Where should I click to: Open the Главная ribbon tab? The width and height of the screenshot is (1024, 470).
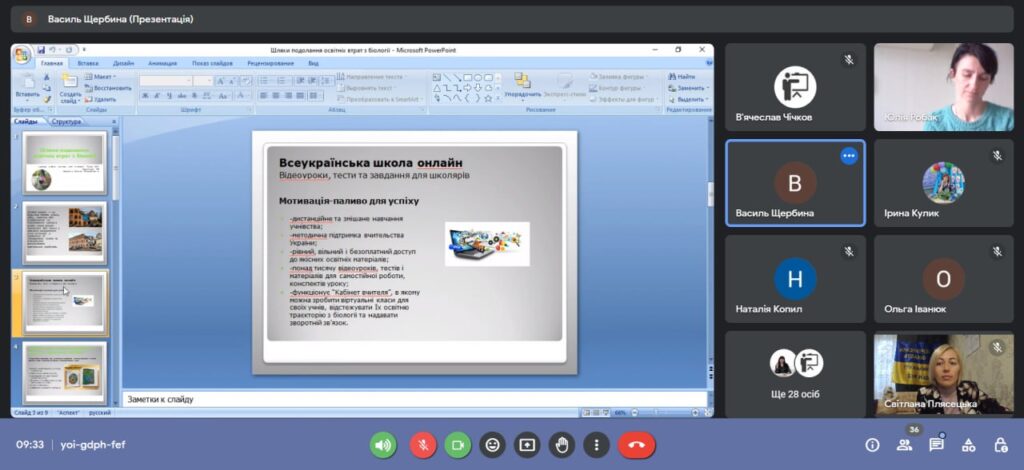pyautogui.click(x=52, y=63)
